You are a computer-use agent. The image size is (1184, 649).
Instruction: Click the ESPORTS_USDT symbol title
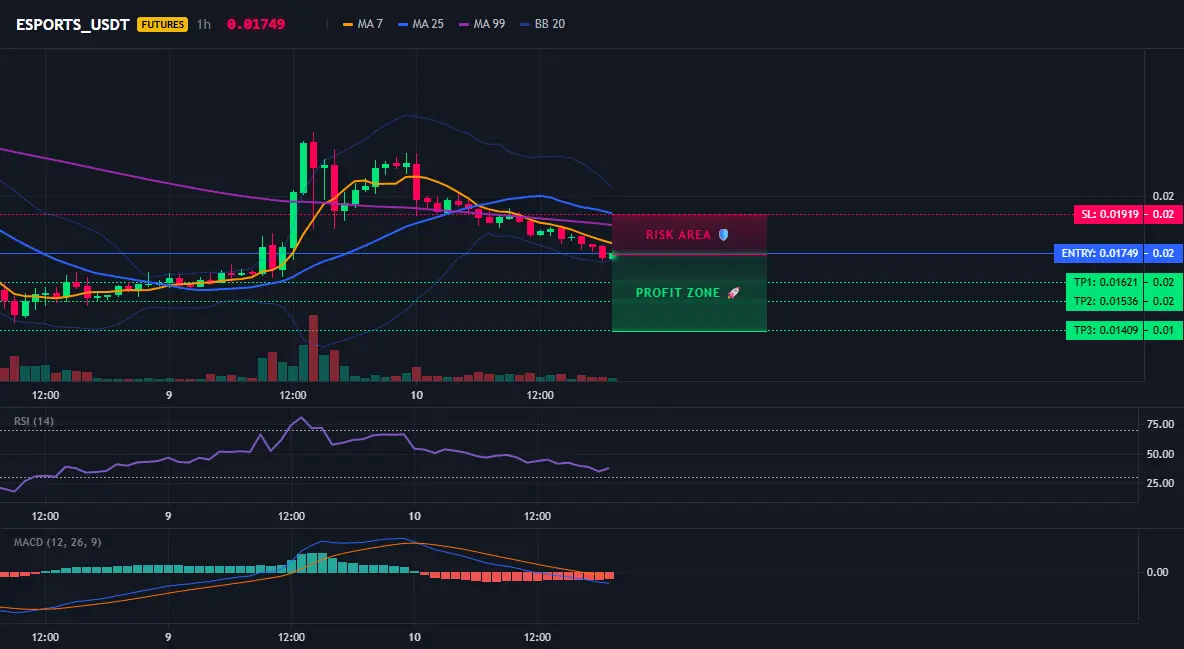72,24
